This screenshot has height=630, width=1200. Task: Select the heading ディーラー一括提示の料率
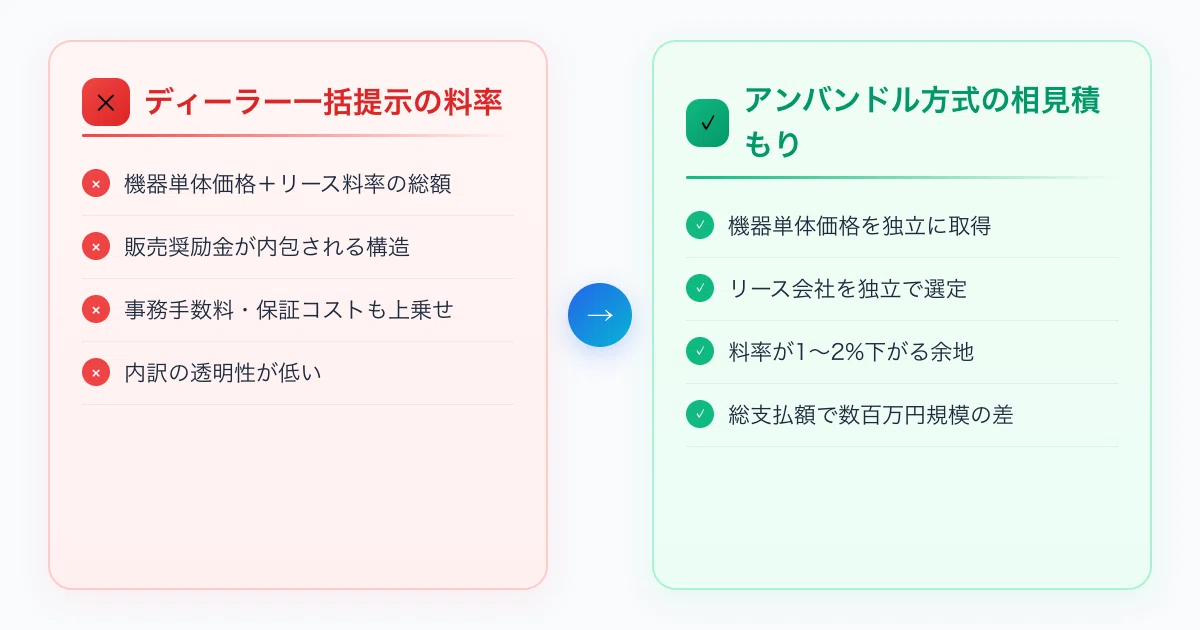pos(323,102)
